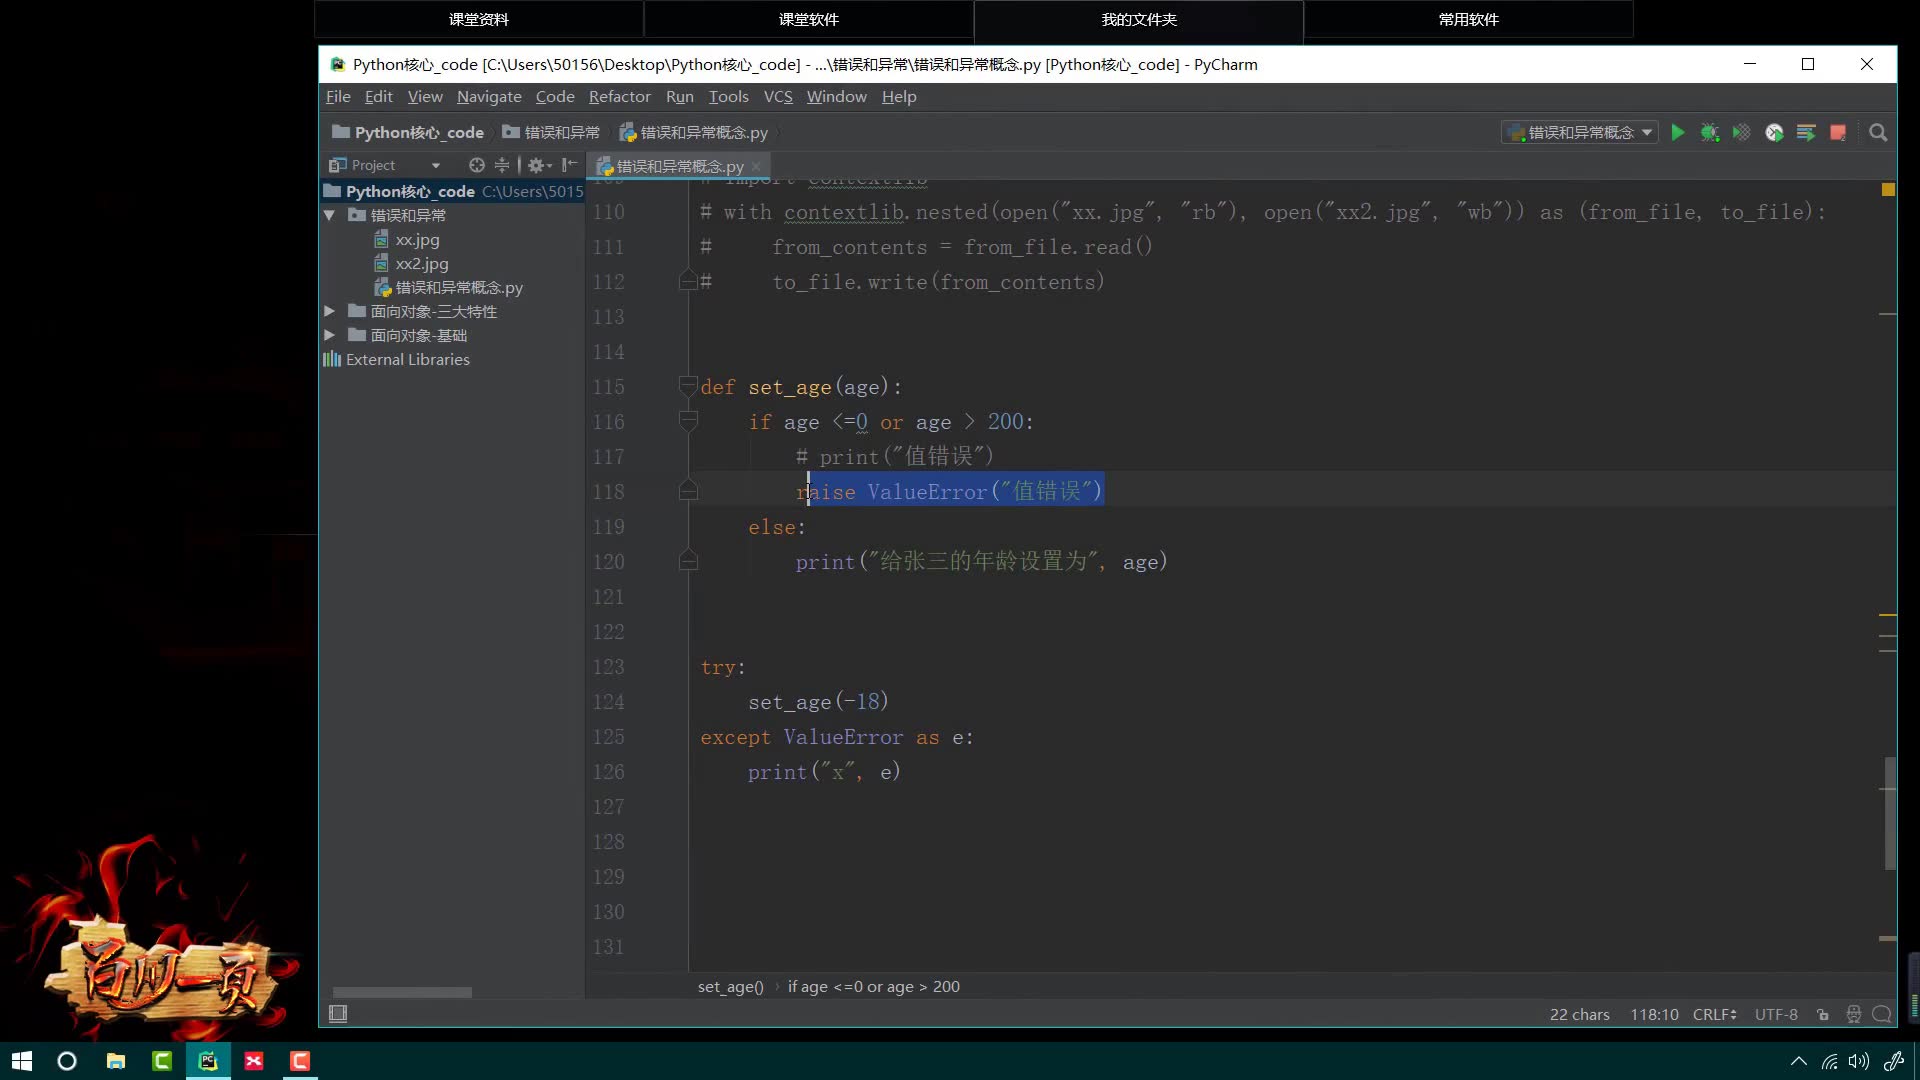Click the green Run button

pyautogui.click(x=1678, y=132)
